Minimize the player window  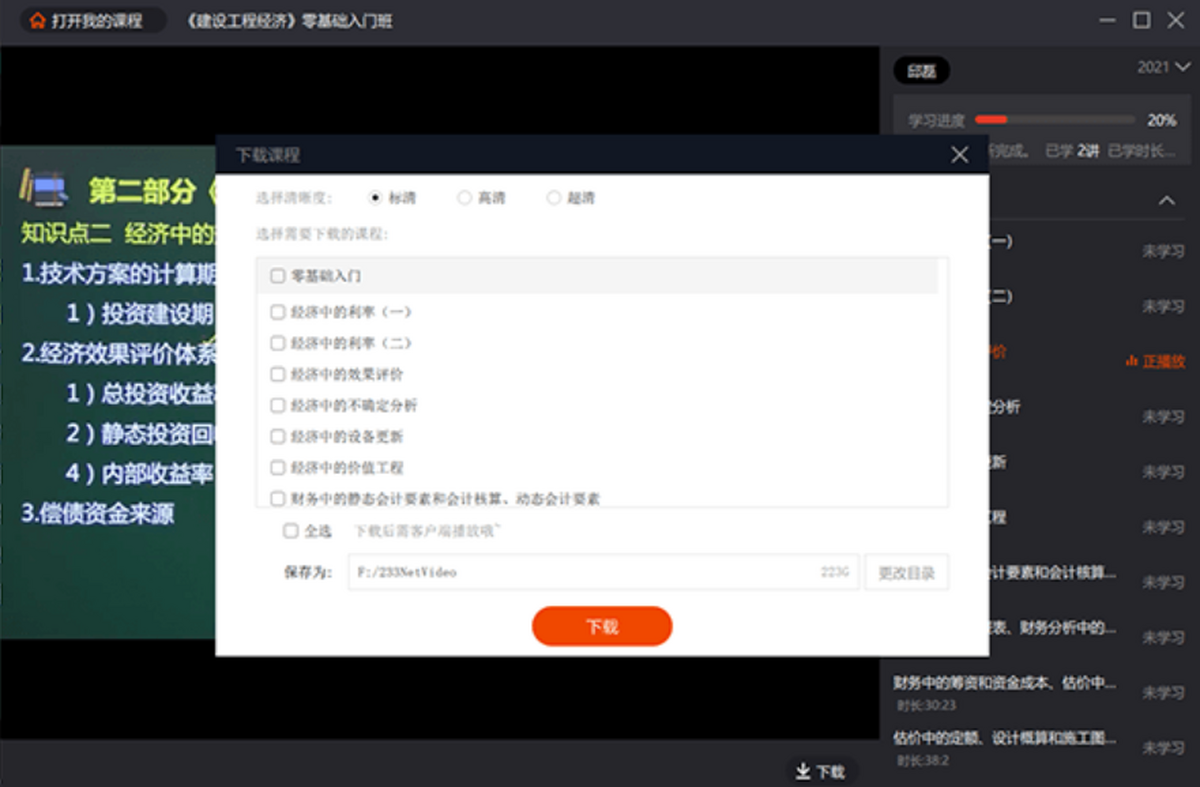1107,20
